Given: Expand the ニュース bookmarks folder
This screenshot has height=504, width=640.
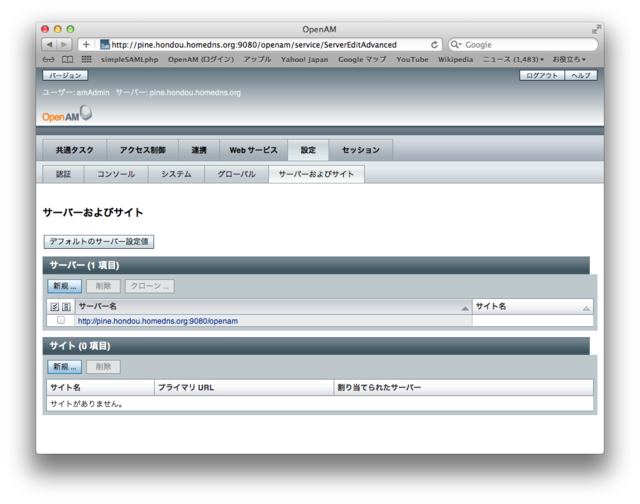Looking at the screenshot, I should point(513,60).
